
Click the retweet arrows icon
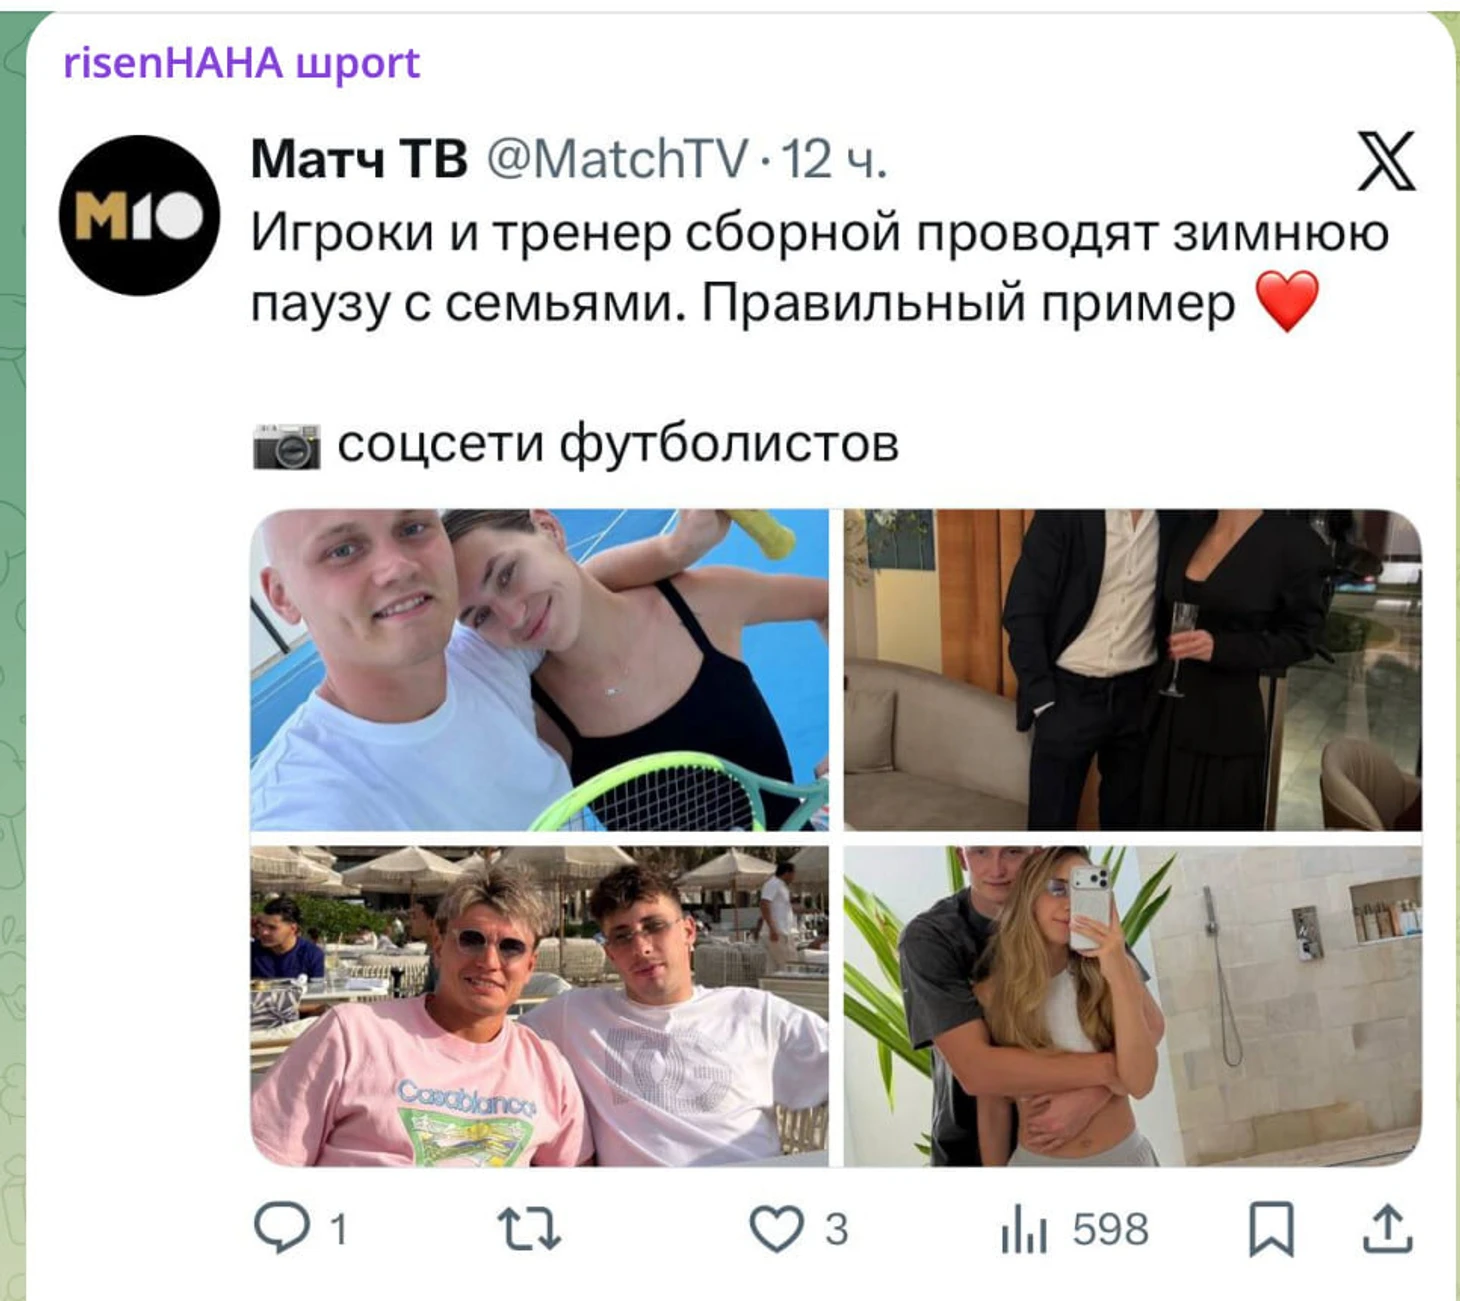tap(529, 1228)
